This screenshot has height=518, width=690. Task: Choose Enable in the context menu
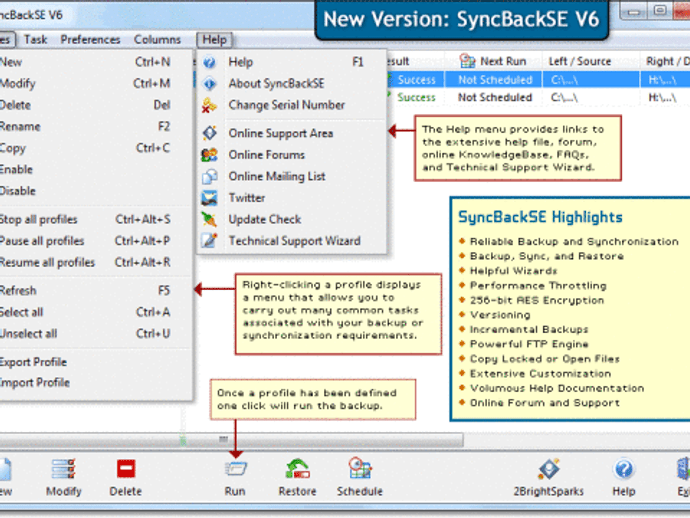[x=95, y=169]
